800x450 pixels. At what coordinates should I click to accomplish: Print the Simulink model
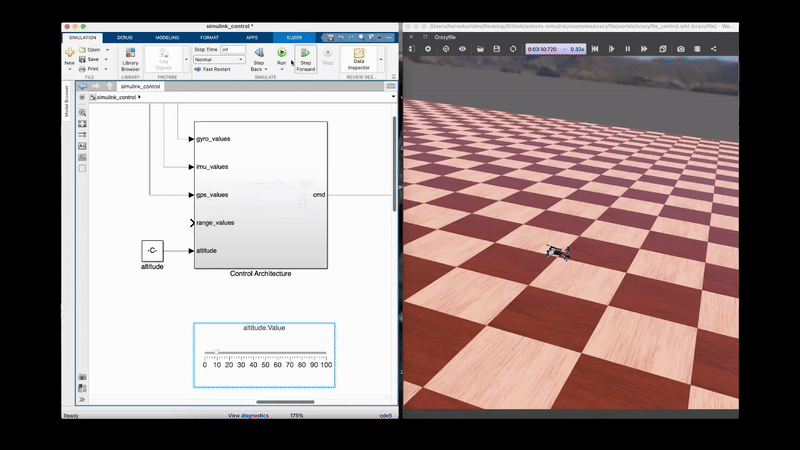(90, 69)
